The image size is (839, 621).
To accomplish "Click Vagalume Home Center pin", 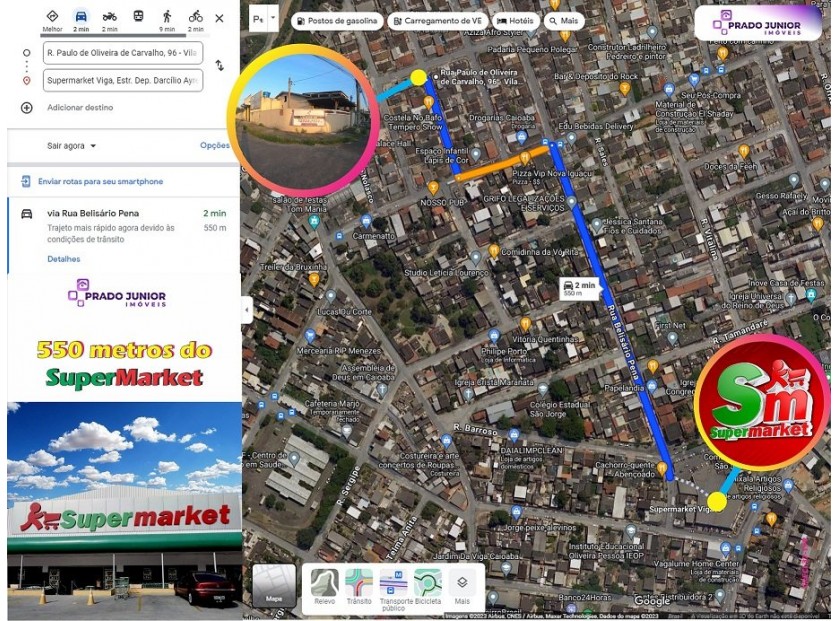I will [x=724, y=550].
